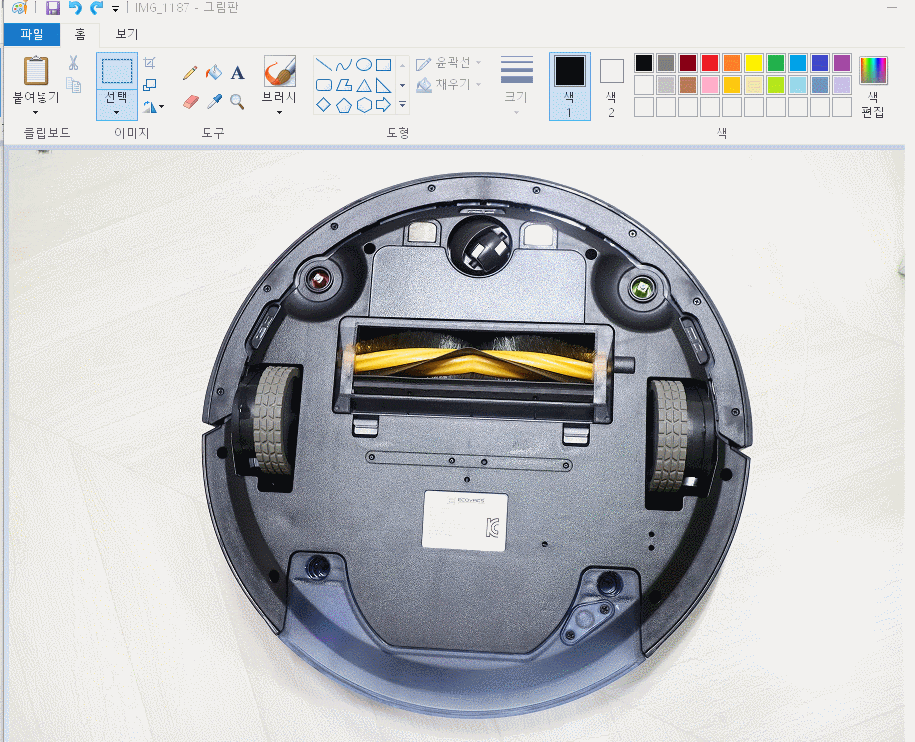Select the Text tool
This screenshot has width=915, height=742.
(x=237, y=72)
